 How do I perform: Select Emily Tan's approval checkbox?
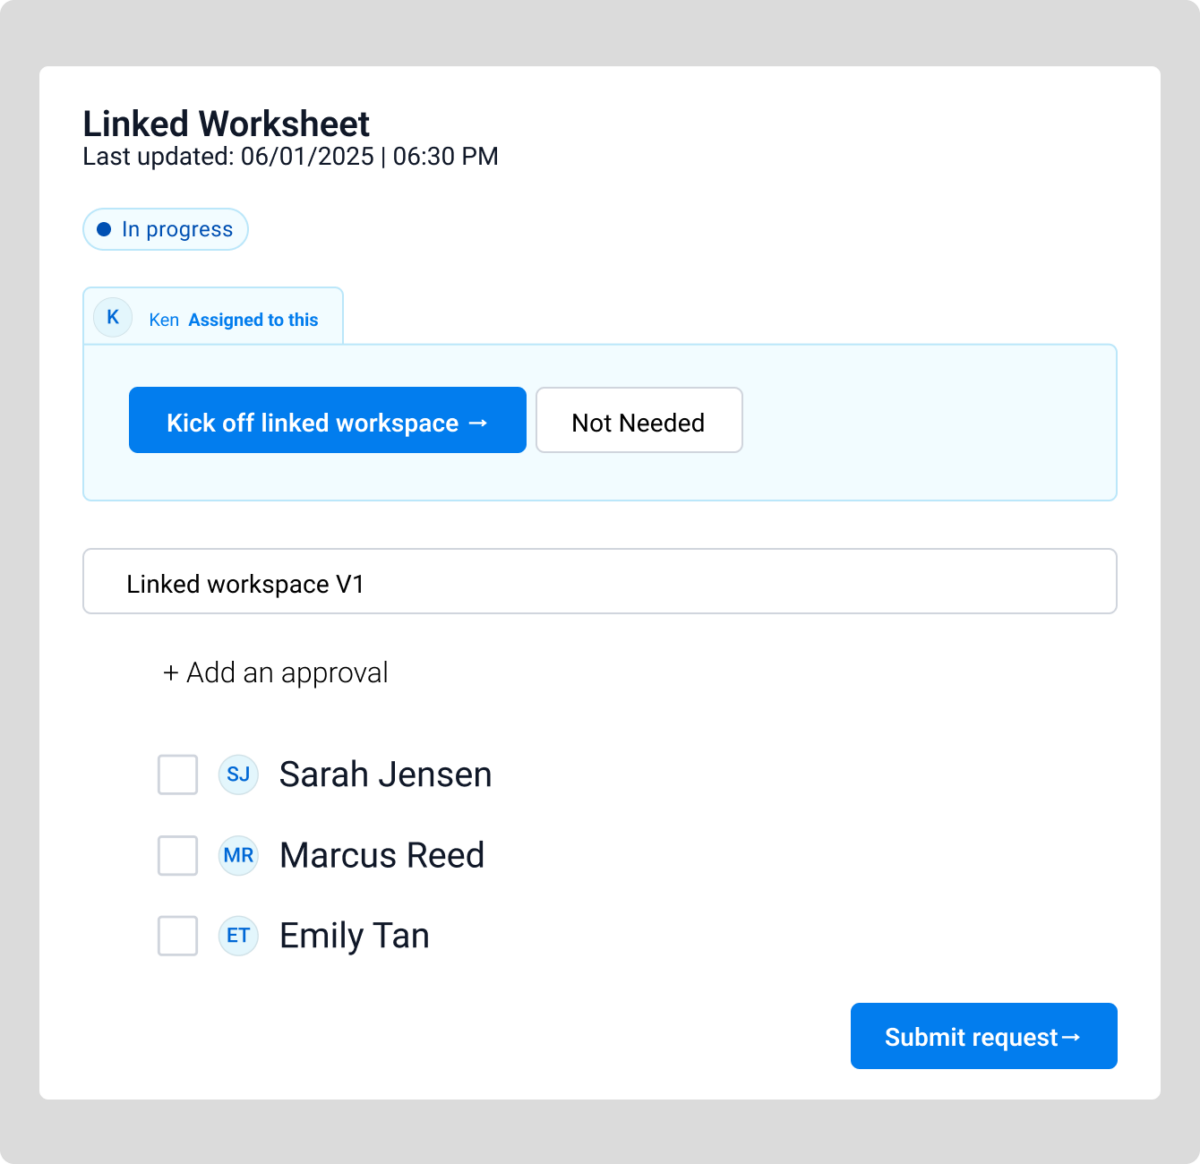tap(178, 936)
